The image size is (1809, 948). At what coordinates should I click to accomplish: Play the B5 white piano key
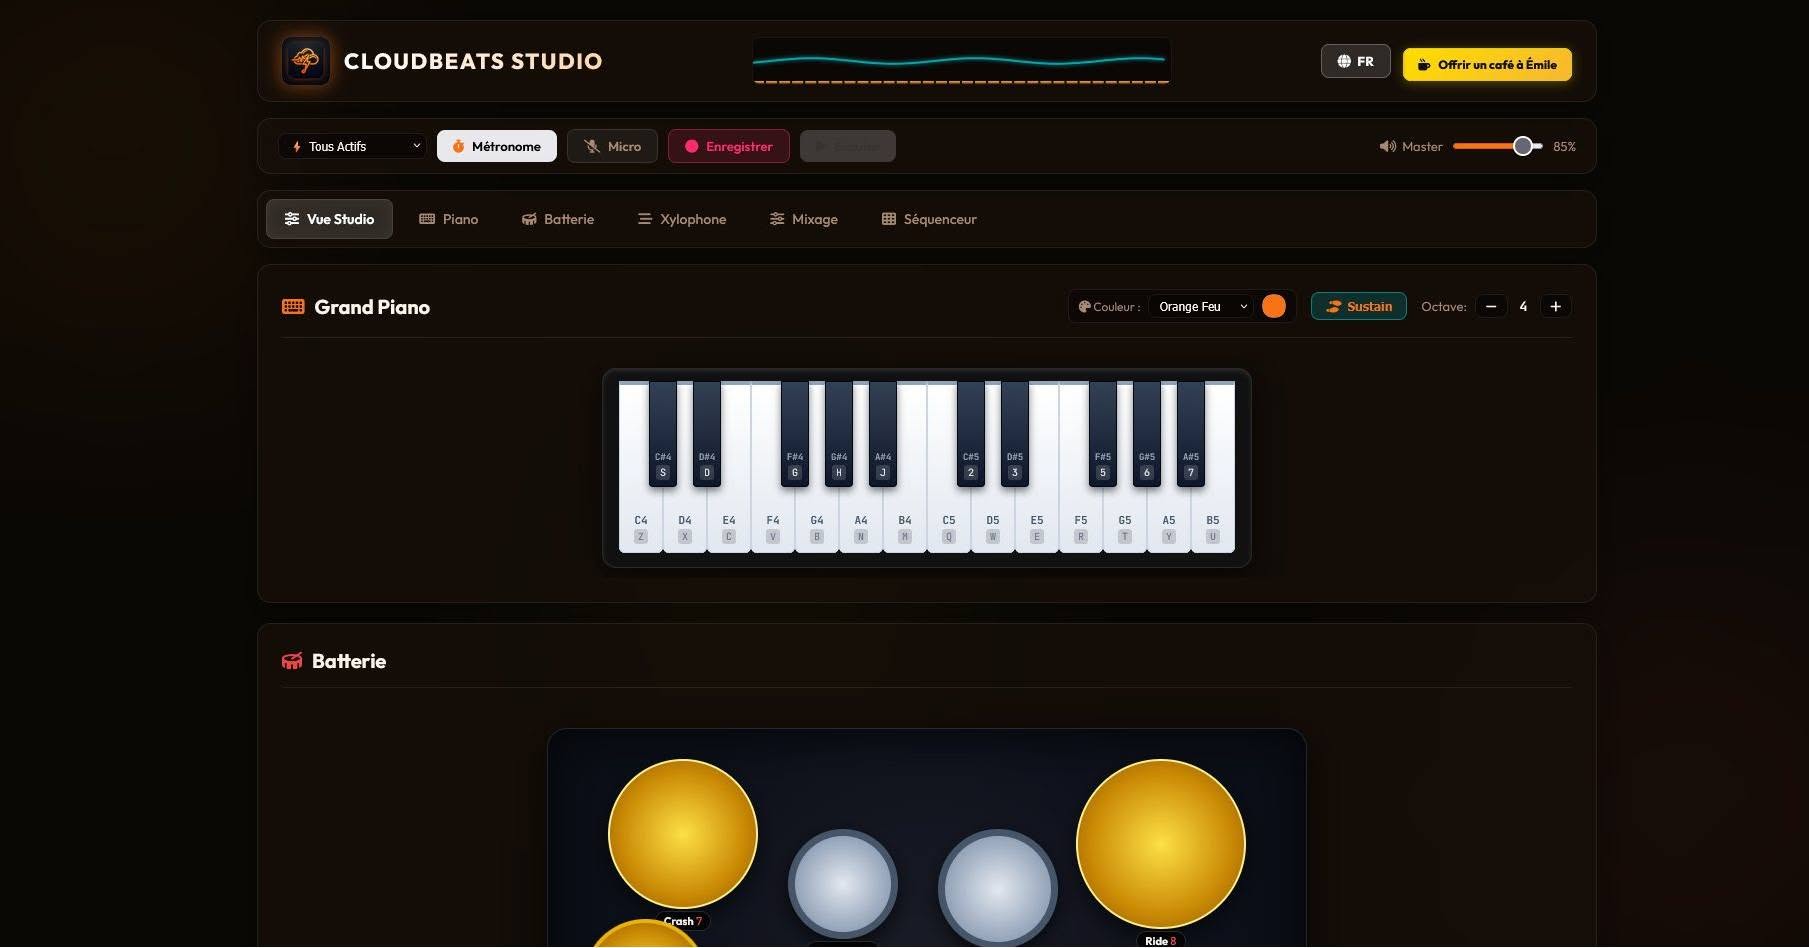1213,520
